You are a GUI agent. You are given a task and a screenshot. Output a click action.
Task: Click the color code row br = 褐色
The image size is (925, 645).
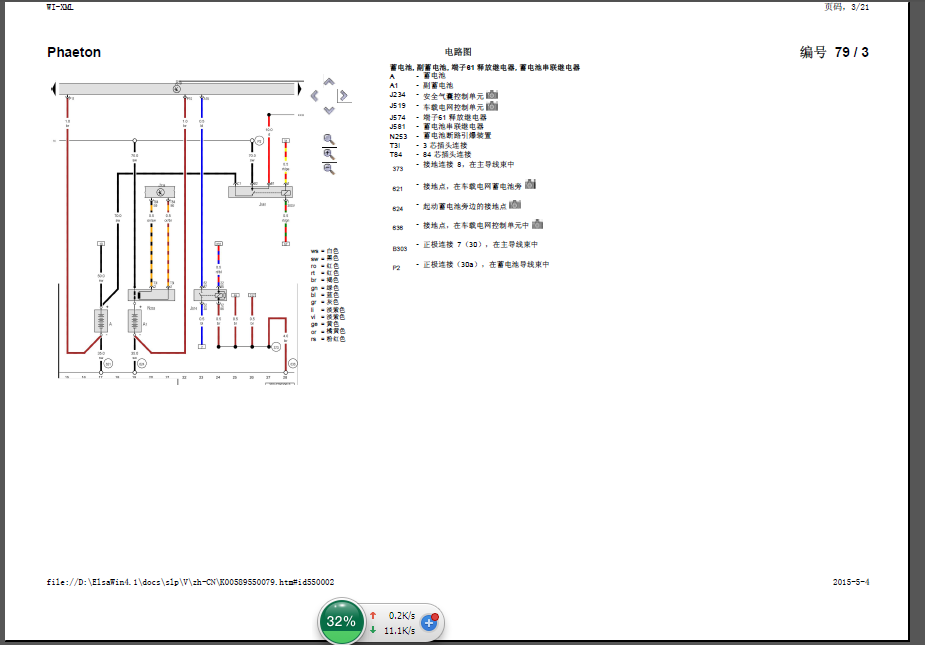coord(324,280)
